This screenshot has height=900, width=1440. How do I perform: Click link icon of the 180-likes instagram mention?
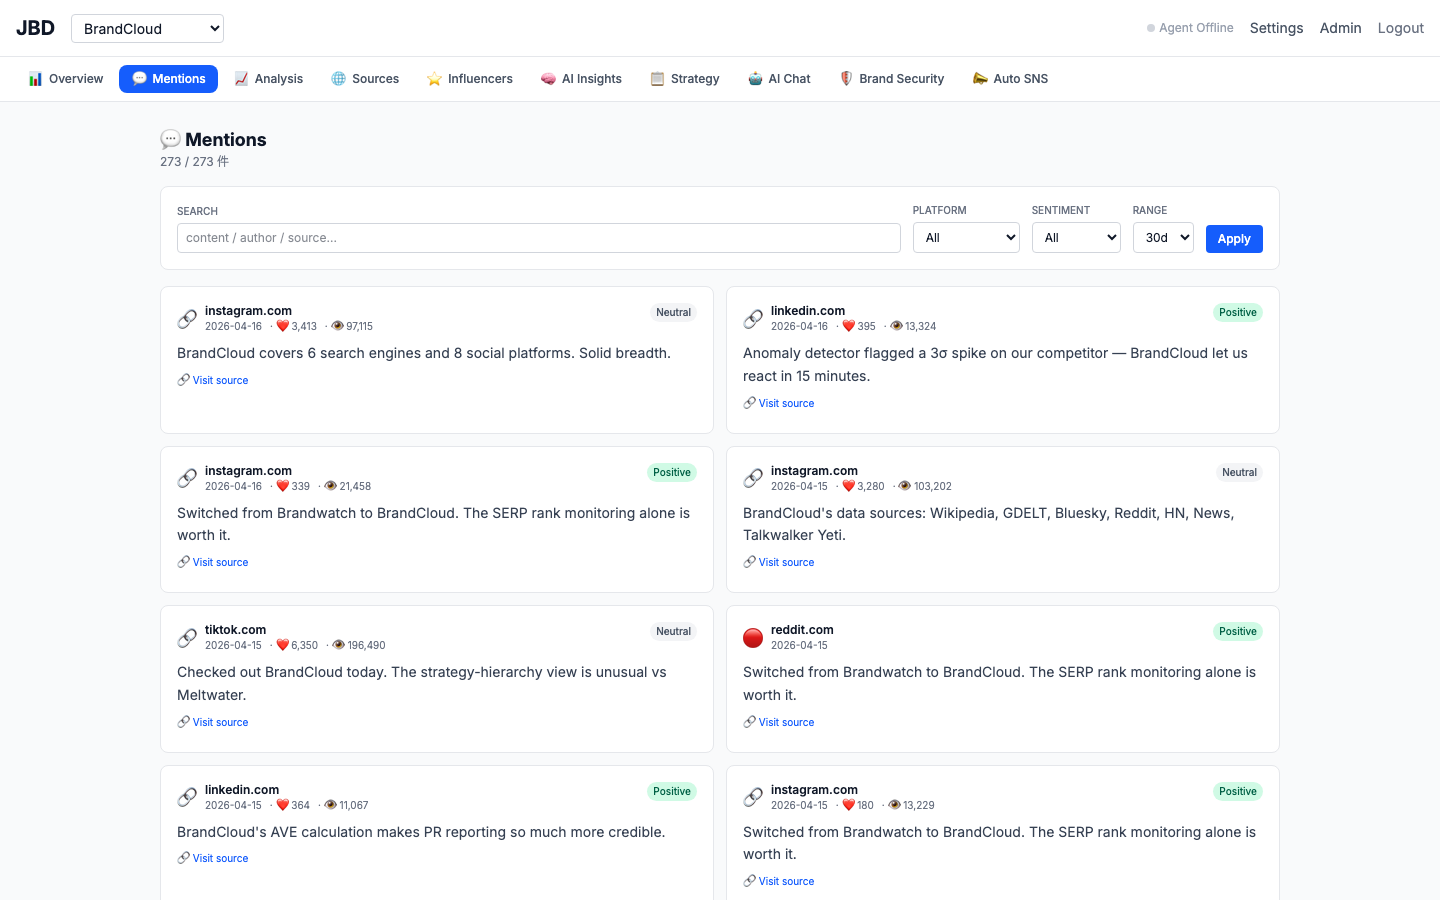point(753,798)
